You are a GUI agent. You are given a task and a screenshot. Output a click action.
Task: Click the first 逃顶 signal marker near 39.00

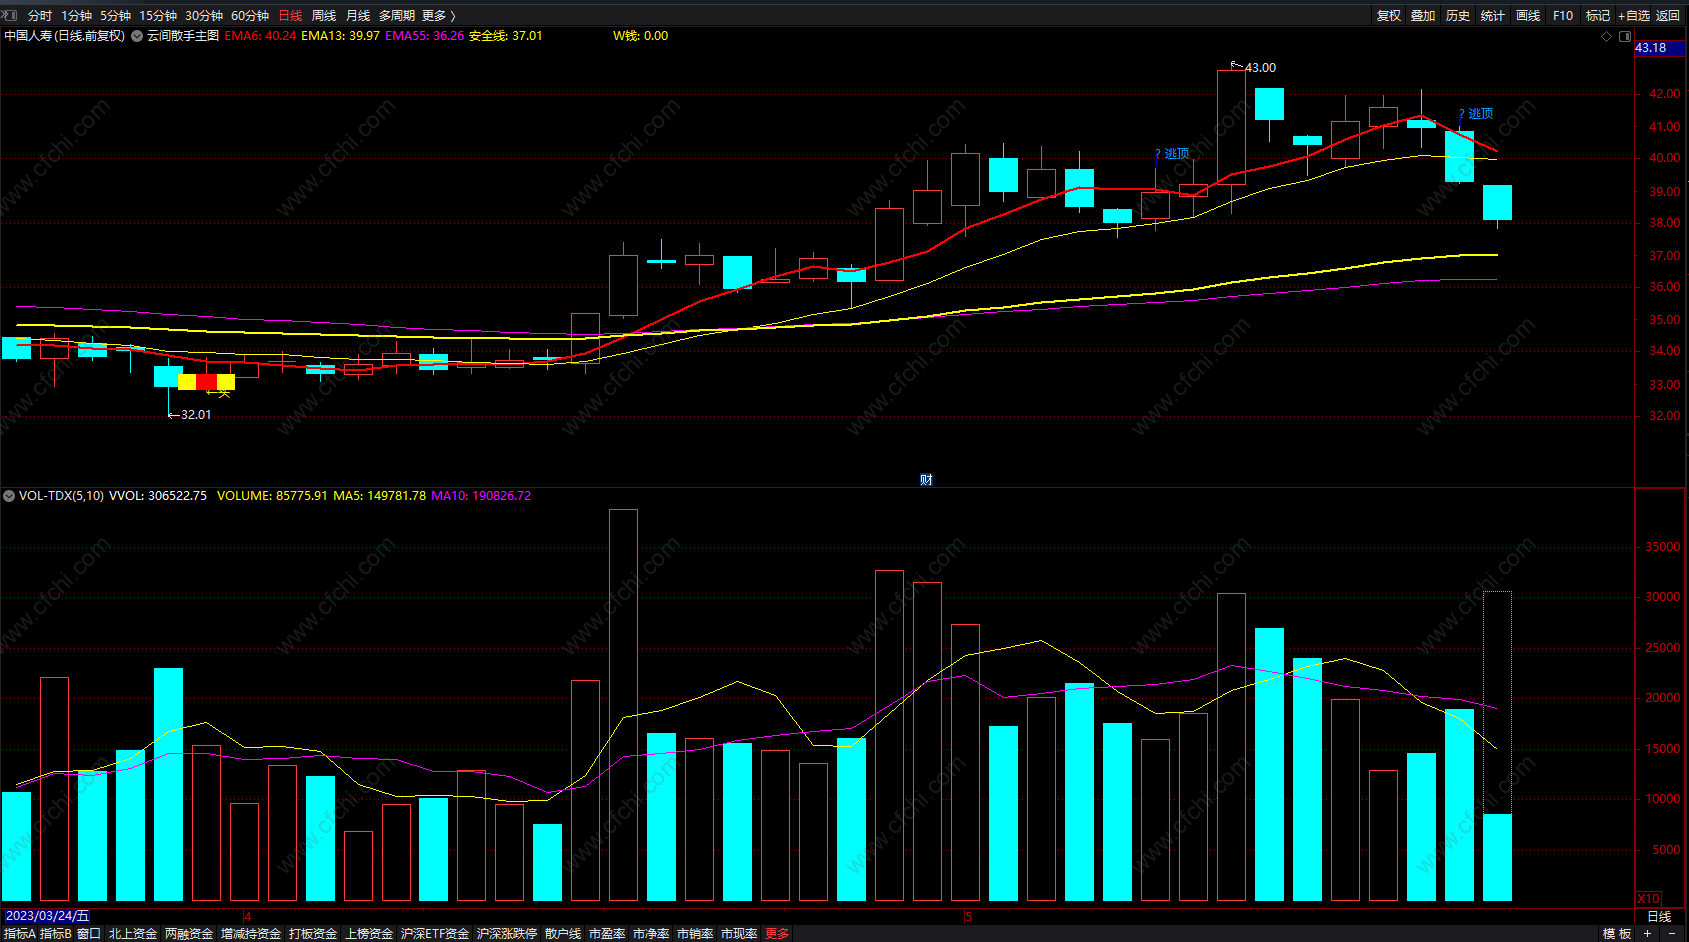[x=1172, y=154]
